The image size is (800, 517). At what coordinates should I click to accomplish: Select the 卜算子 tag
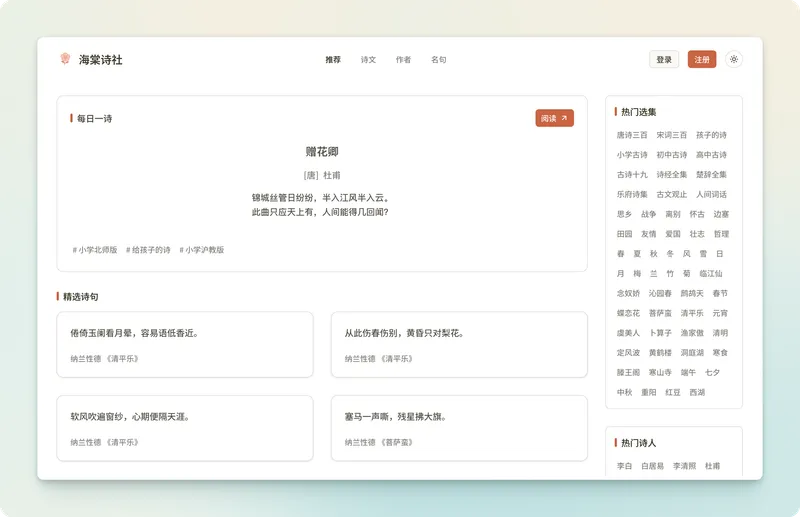pyautogui.click(x=660, y=333)
